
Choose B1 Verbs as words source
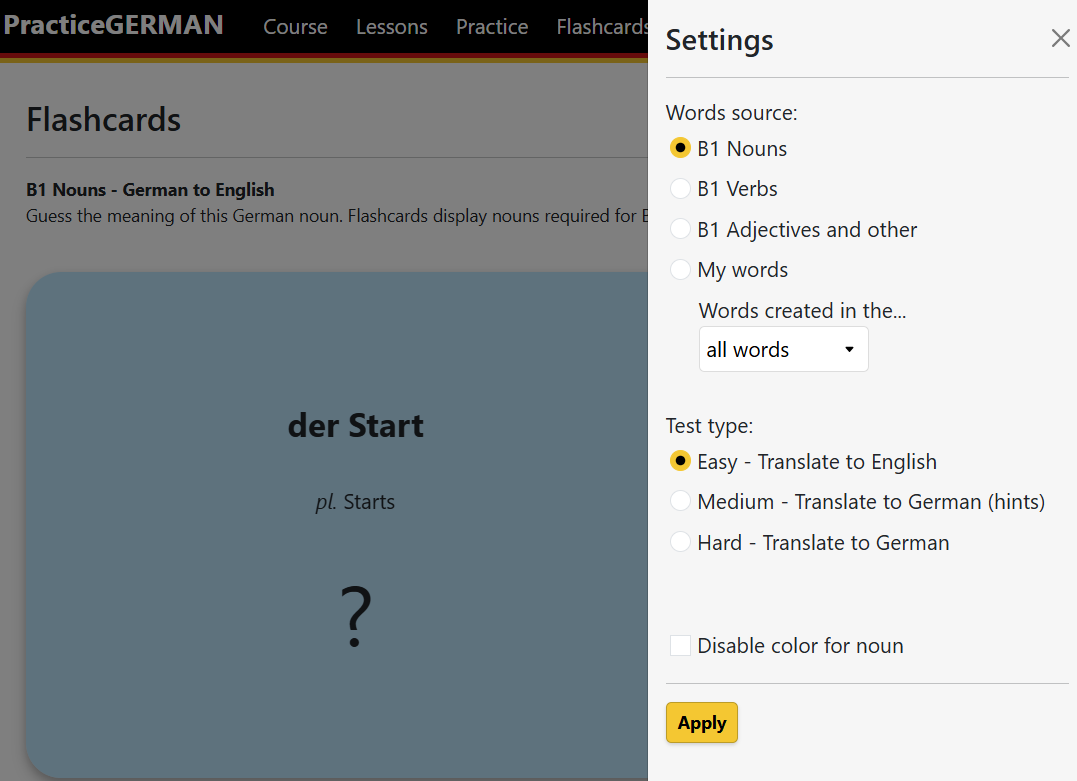coord(680,189)
